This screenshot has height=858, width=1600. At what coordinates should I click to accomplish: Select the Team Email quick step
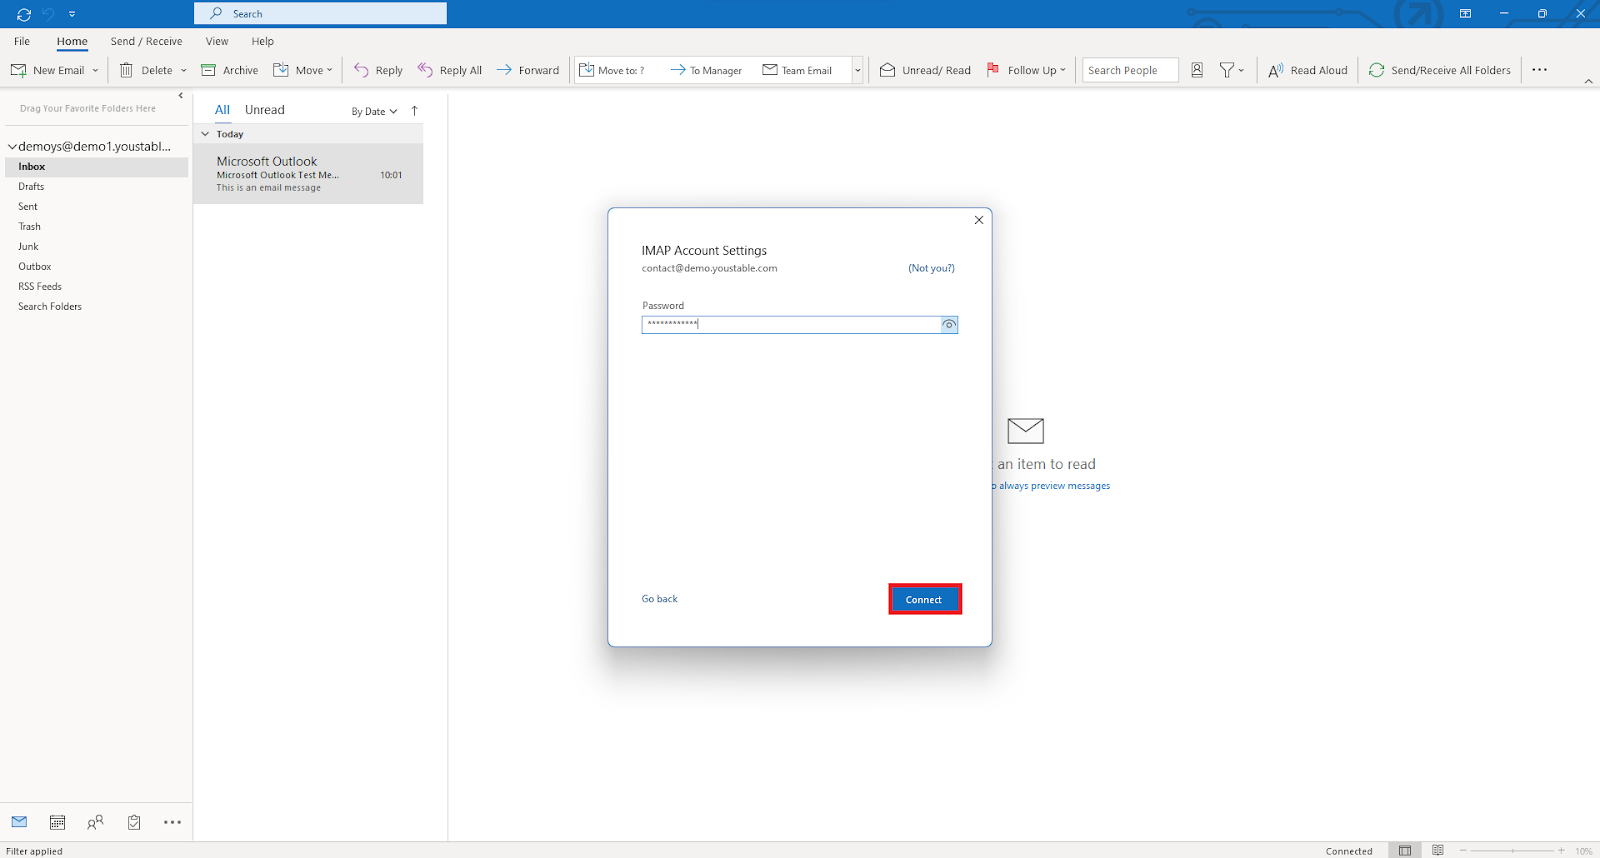pyautogui.click(x=797, y=70)
